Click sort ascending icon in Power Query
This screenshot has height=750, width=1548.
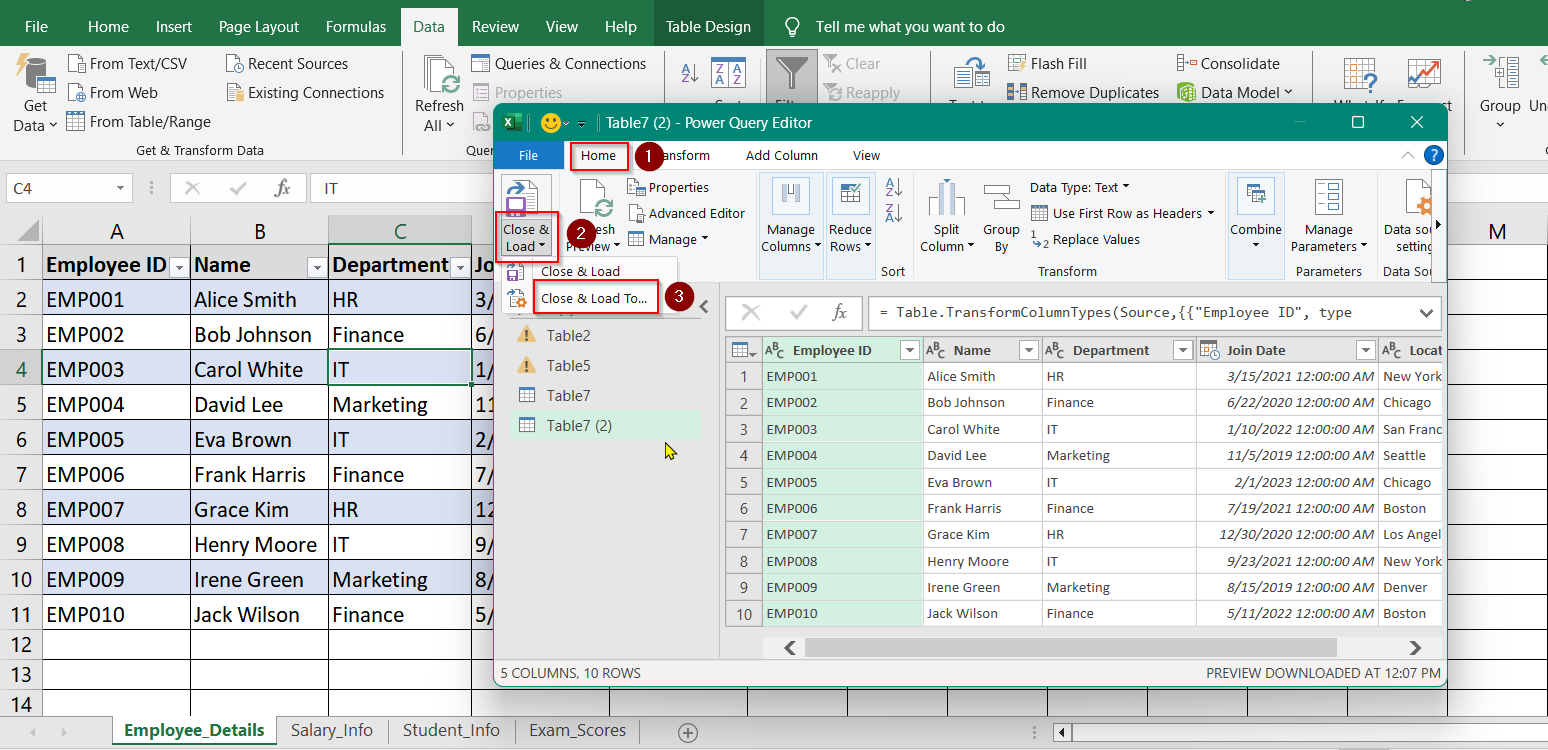click(894, 187)
